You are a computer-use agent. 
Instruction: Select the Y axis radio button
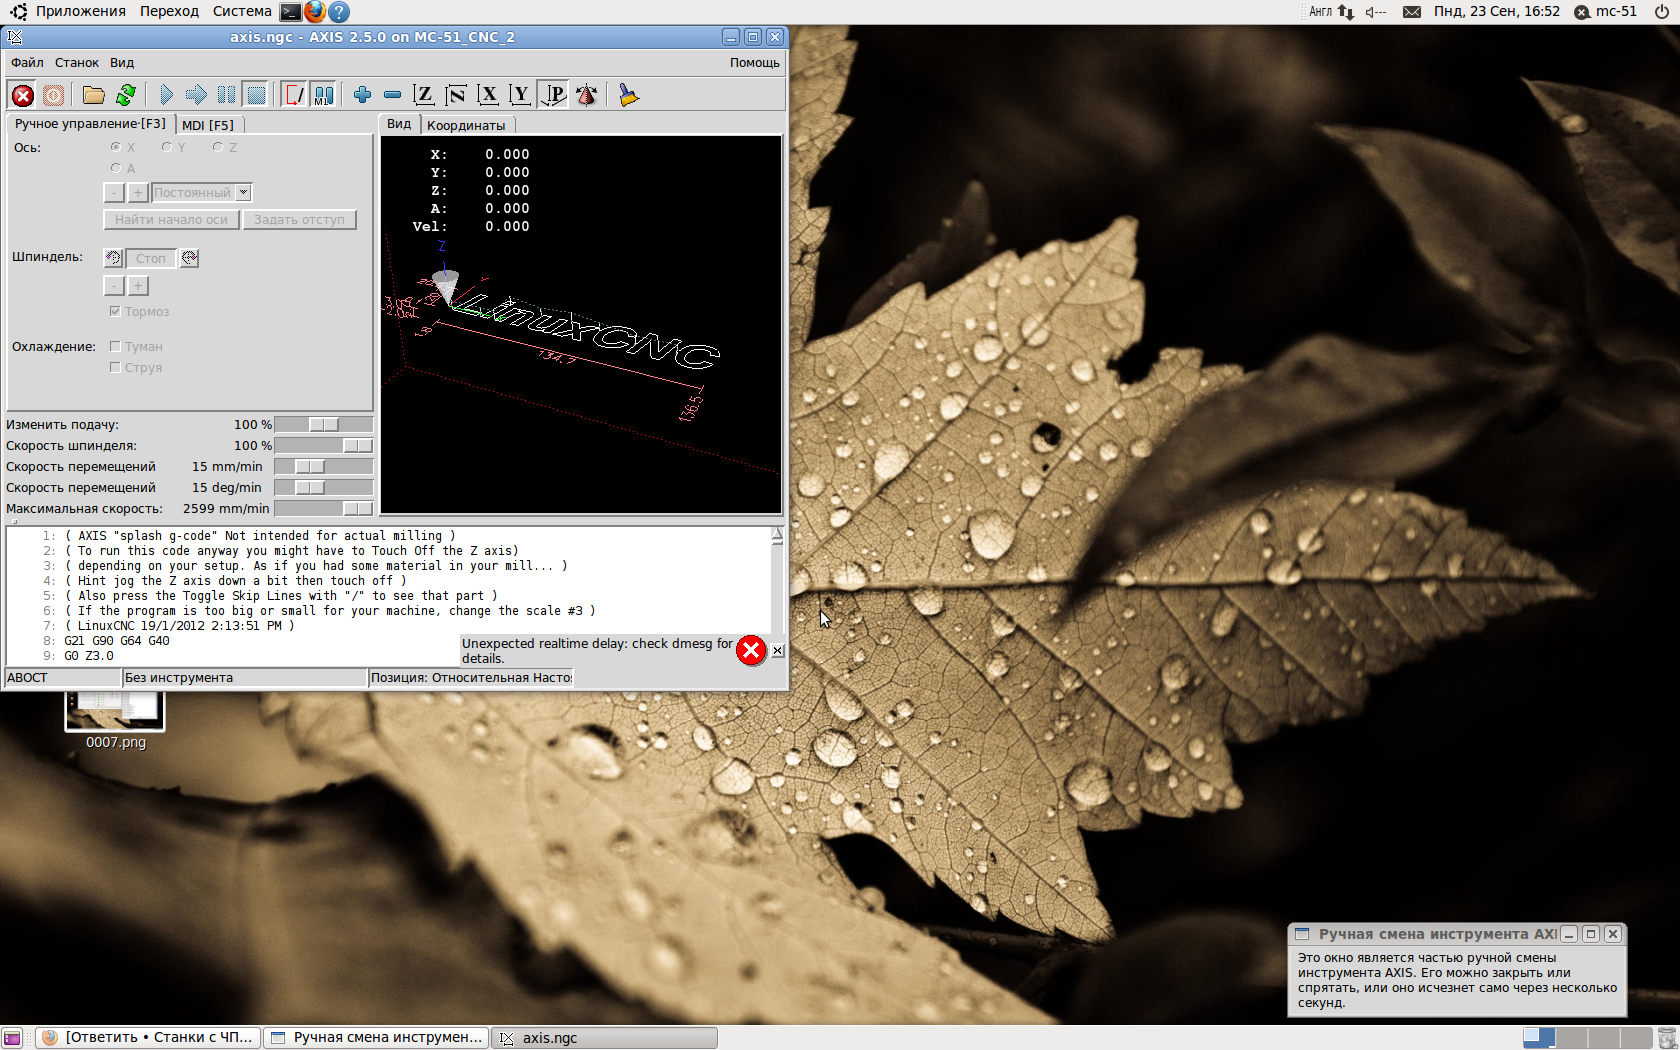167,148
